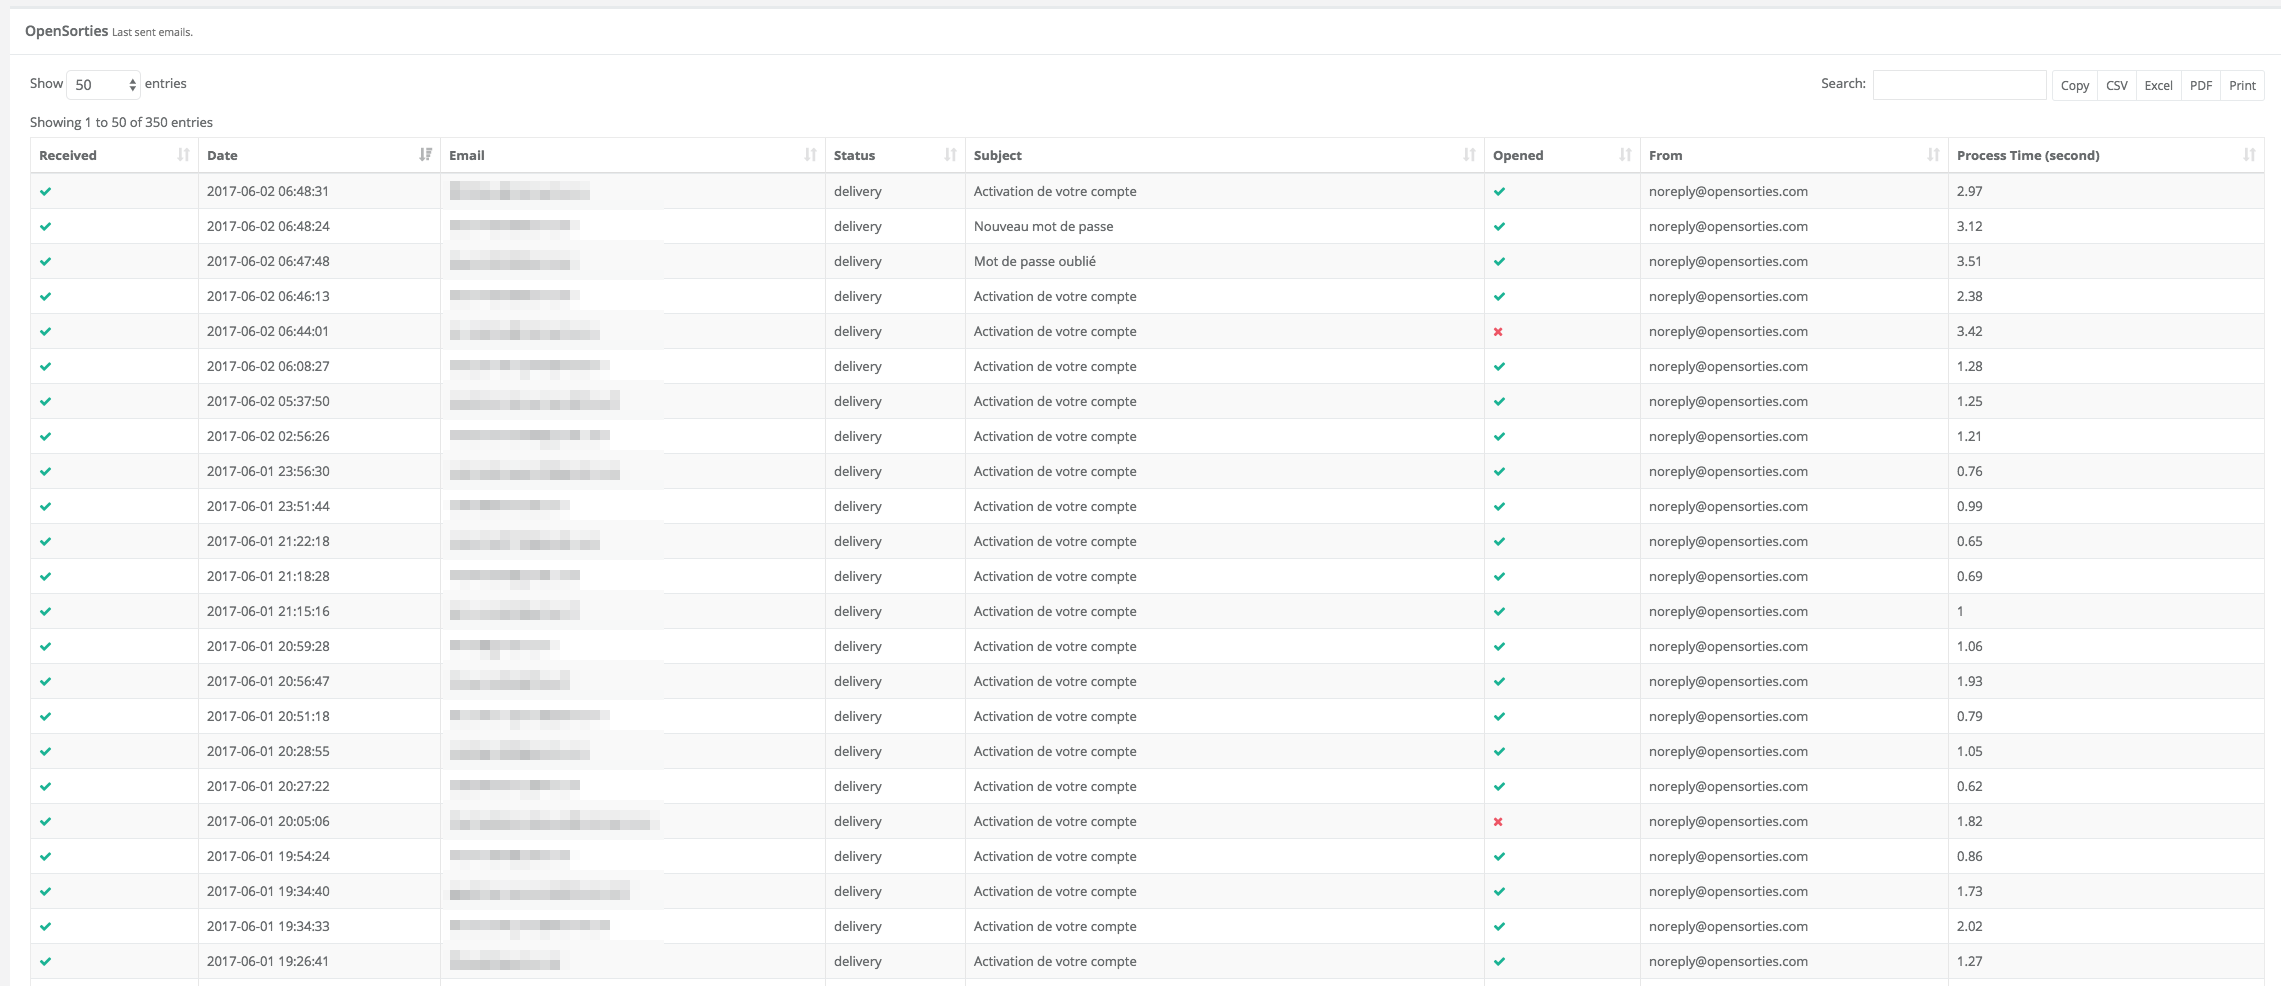Click the Process Time (second) header

pyautogui.click(x=2106, y=155)
